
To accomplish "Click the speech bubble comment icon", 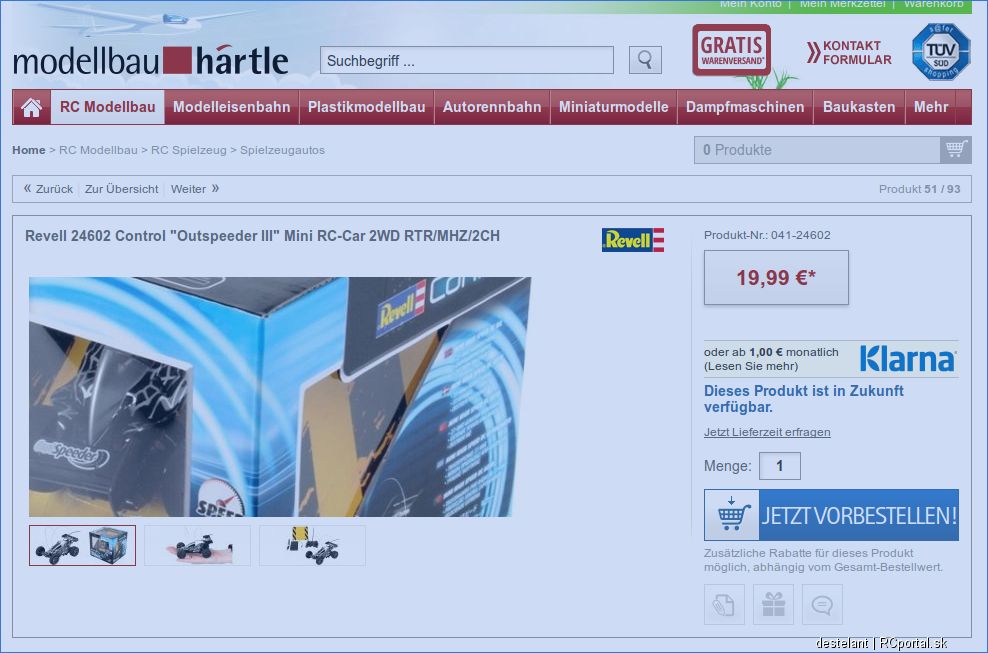I will 822,604.
